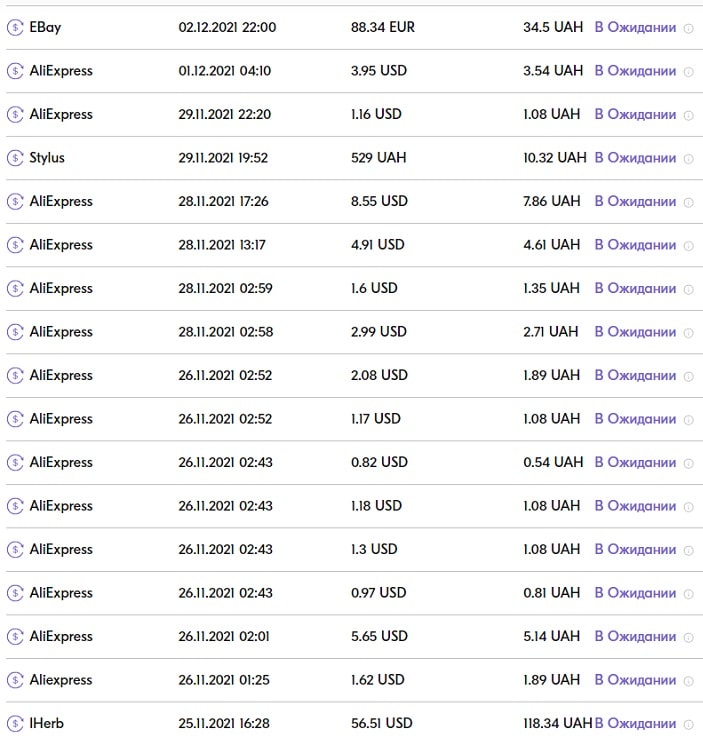Click info icon on 0.82 USD row
703x745 pixels.
point(688,463)
